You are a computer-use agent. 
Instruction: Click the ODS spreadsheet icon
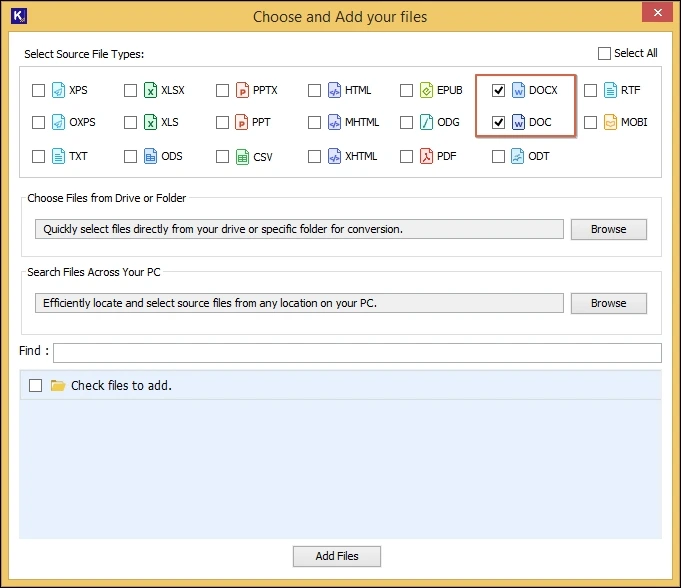(x=150, y=156)
